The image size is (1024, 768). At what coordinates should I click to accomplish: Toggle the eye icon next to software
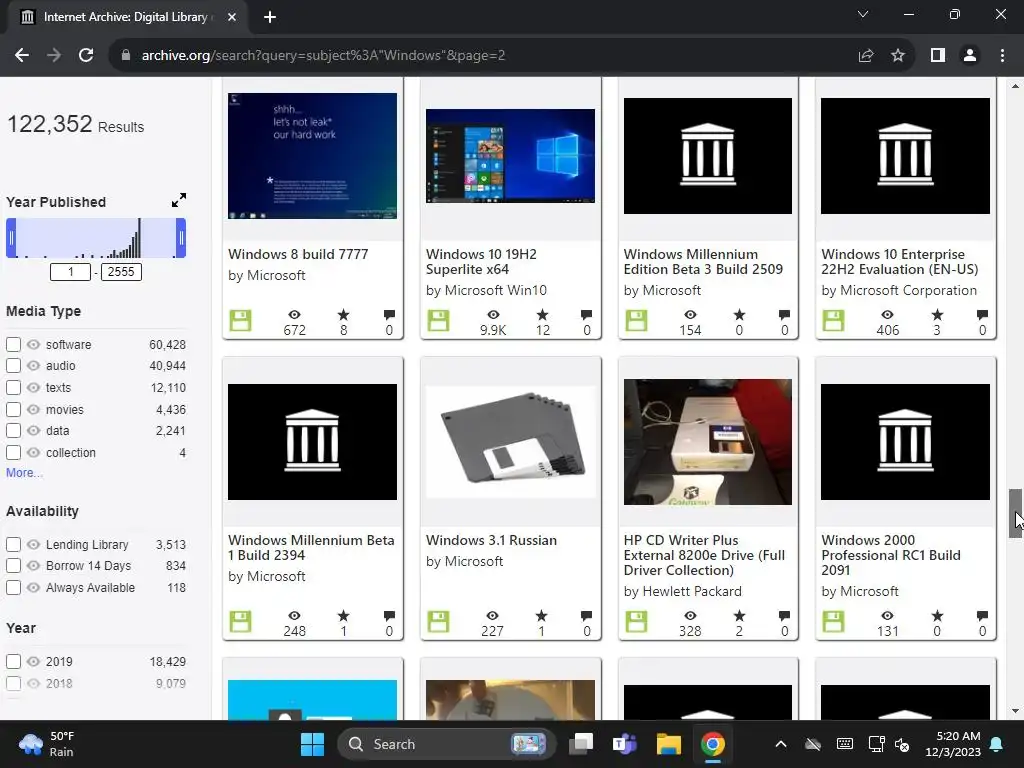(33, 344)
